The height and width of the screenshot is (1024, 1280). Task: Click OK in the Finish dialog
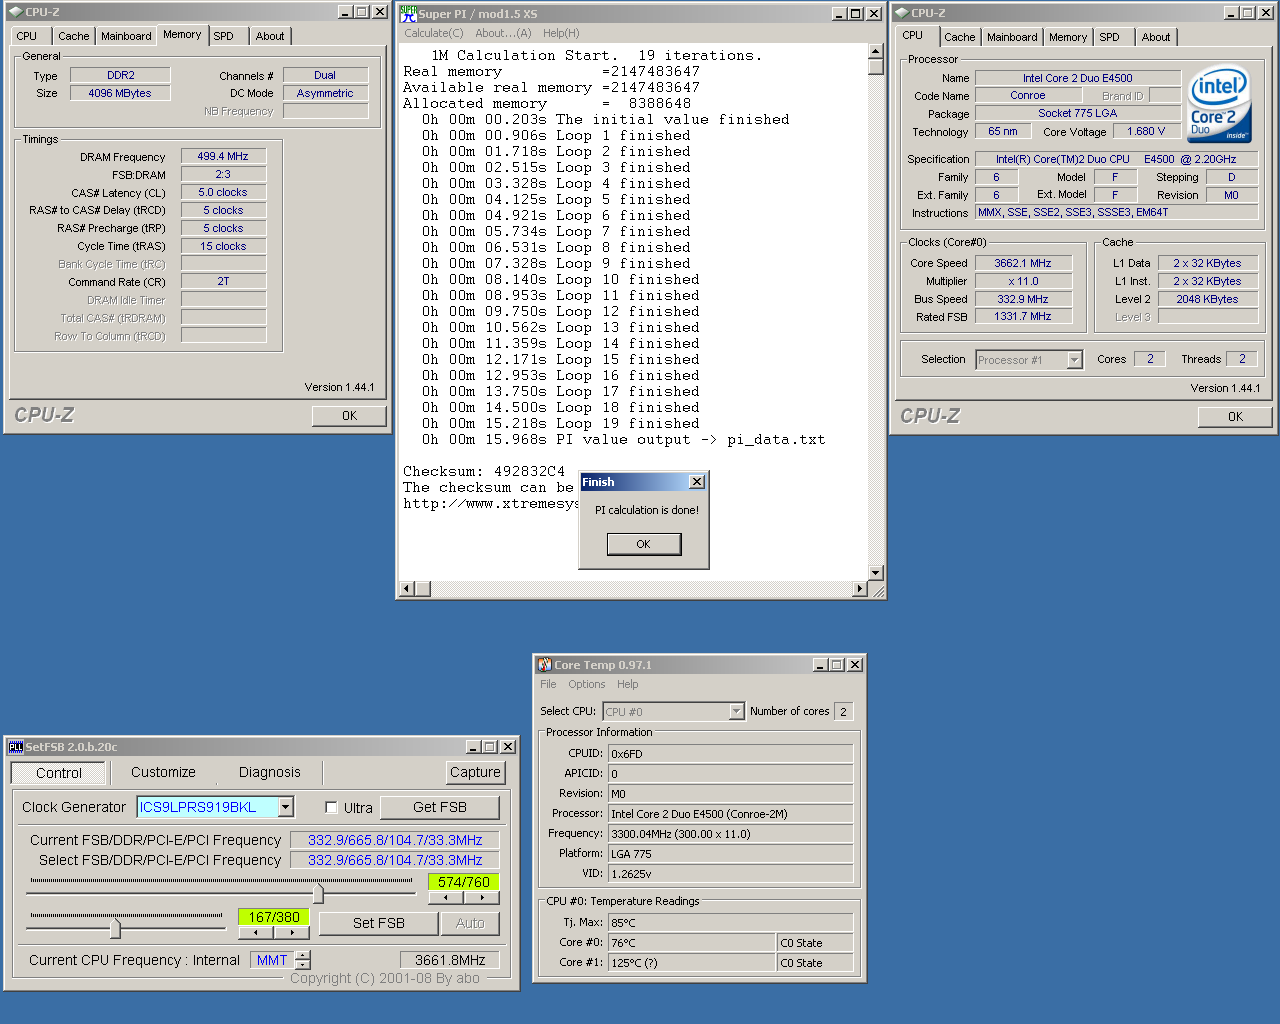[x=644, y=544]
